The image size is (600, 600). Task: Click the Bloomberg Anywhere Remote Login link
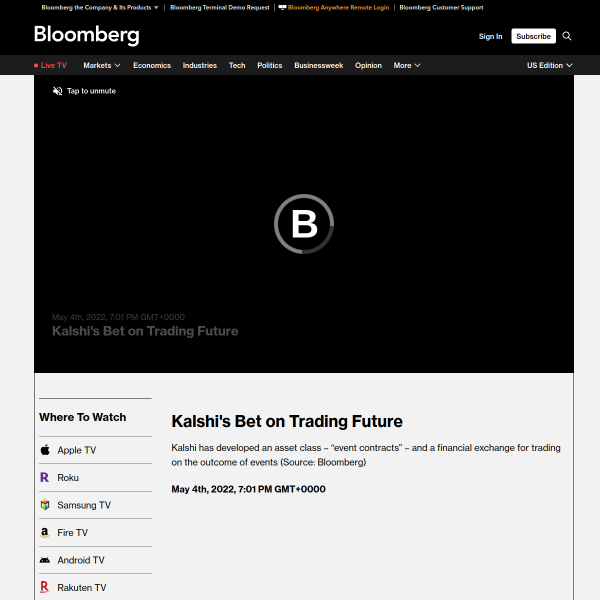(333, 7)
